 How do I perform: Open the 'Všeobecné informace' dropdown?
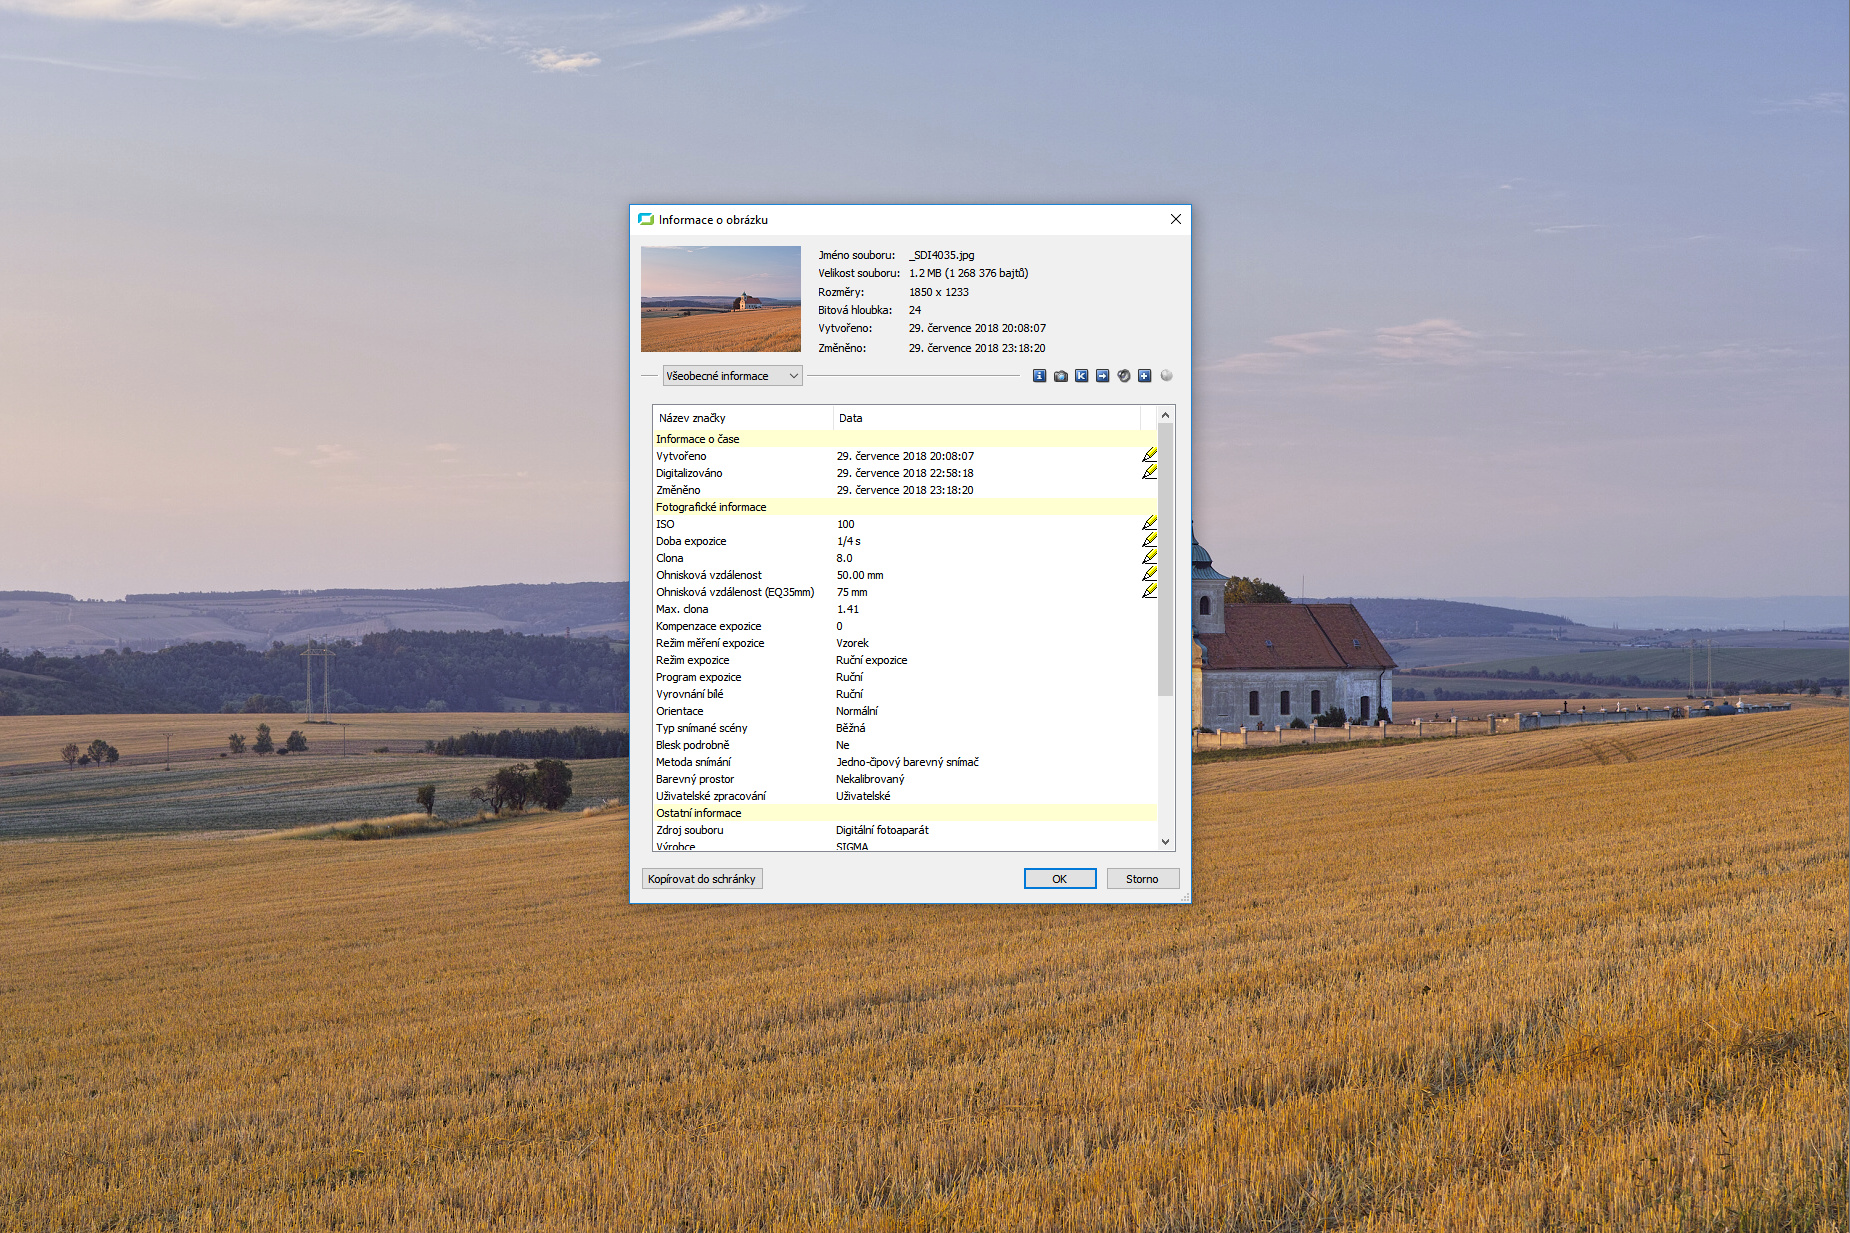732,376
